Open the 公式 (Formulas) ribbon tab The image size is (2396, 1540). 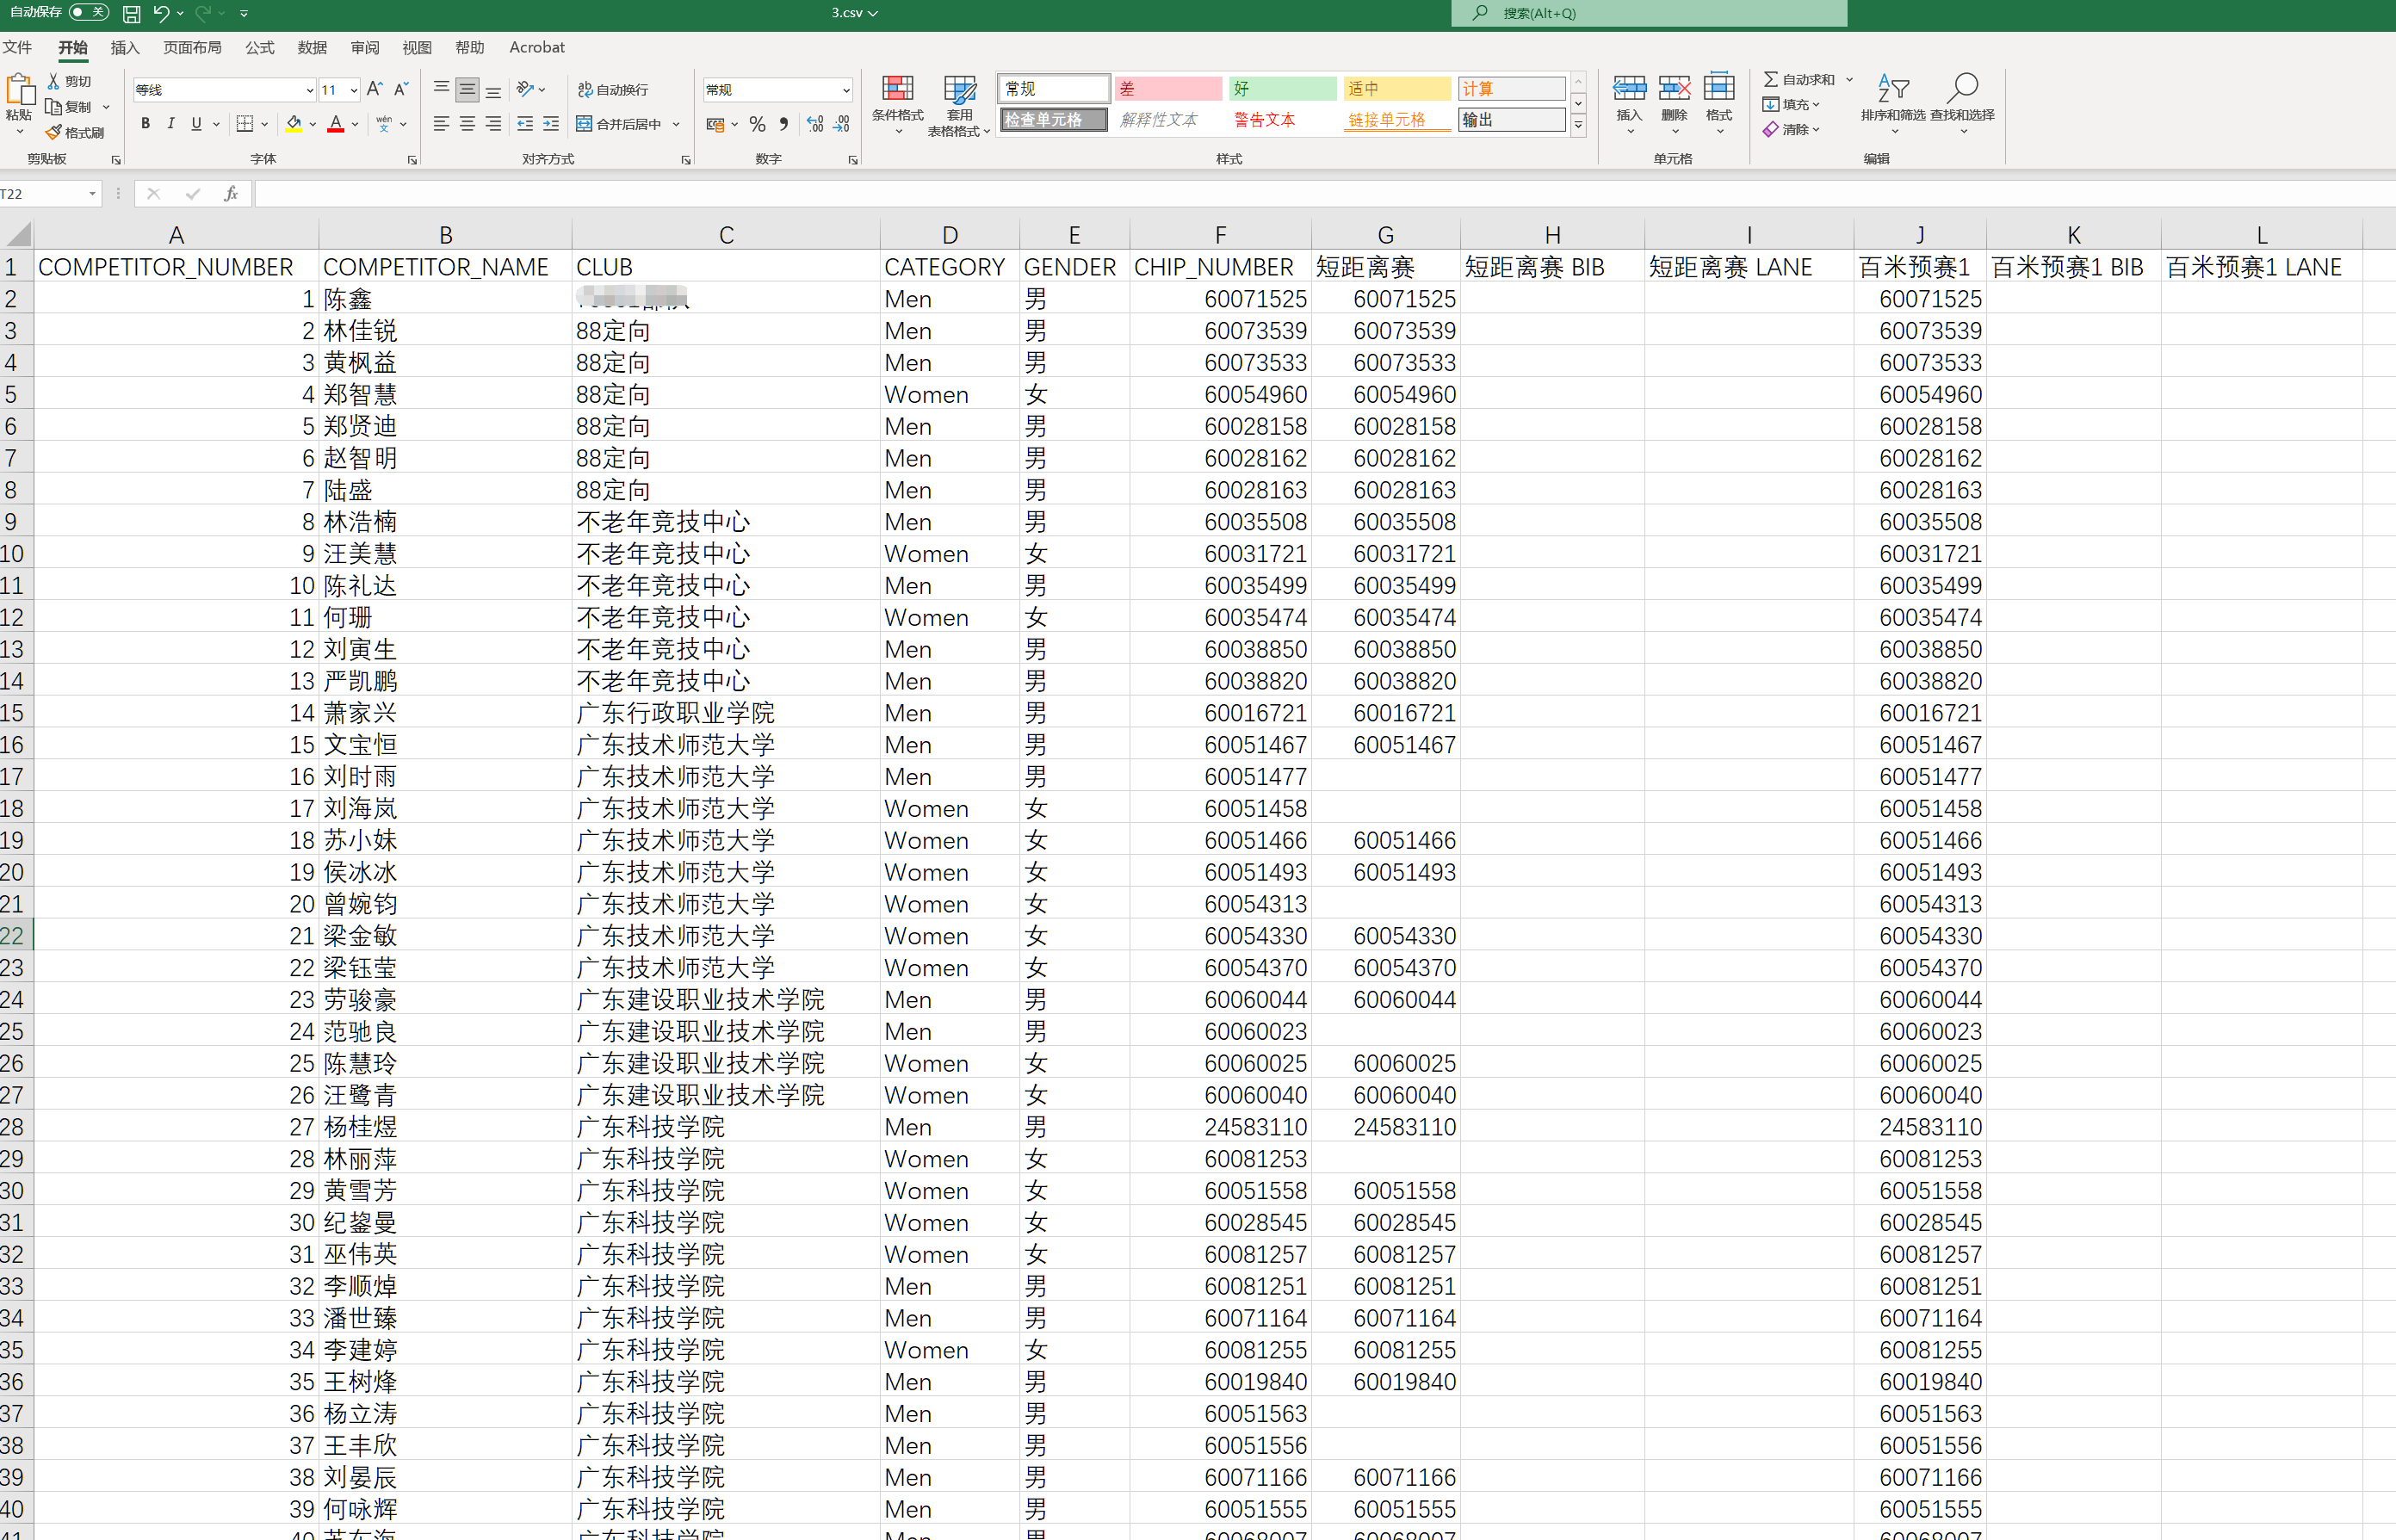coord(259,48)
